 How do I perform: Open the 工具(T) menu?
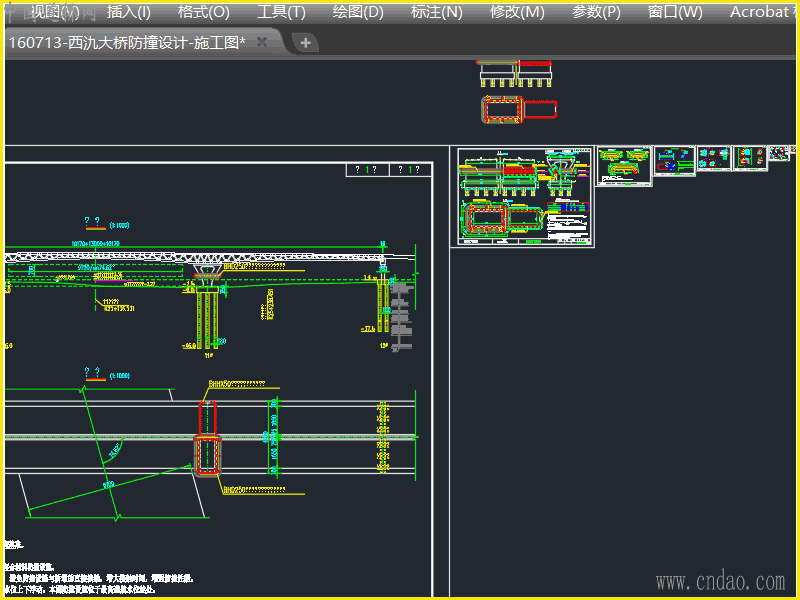281,12
